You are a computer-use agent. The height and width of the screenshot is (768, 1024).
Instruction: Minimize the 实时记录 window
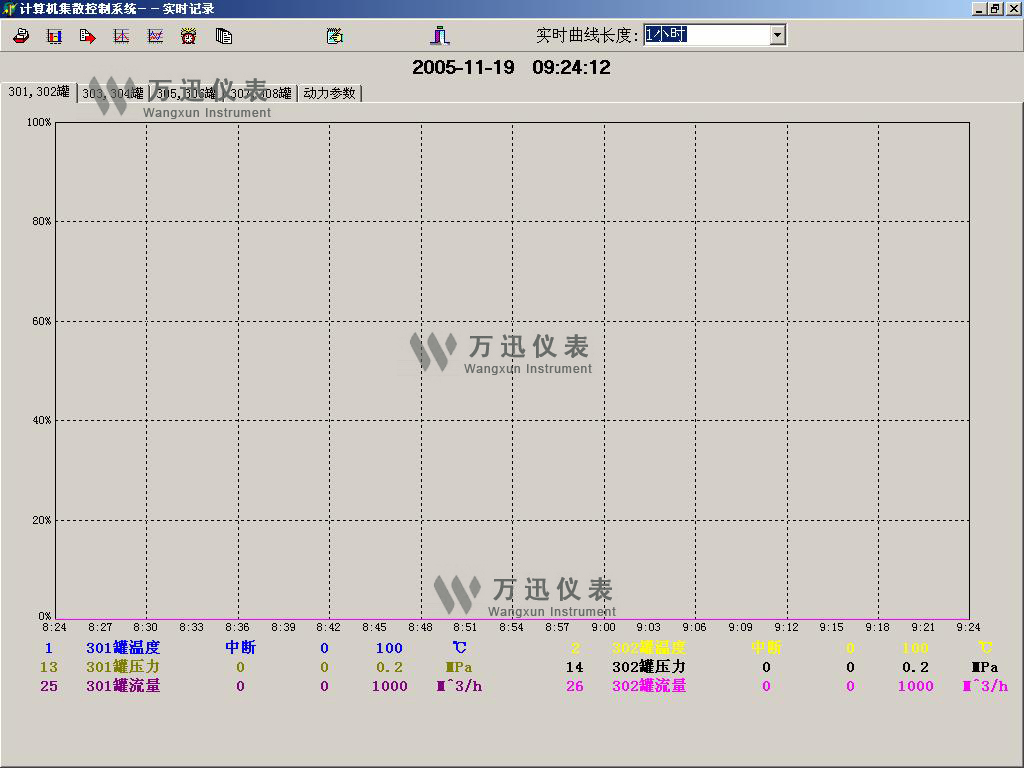coord(979,8)
